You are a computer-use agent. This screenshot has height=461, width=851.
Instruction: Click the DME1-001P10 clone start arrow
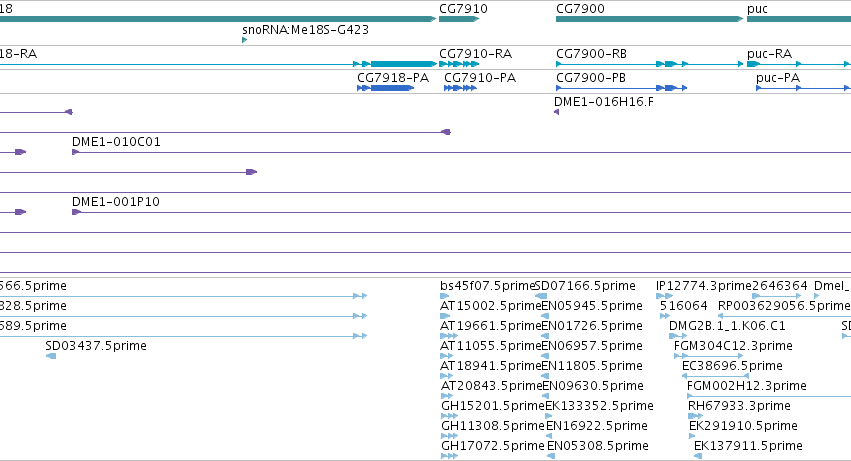[76, 212]
